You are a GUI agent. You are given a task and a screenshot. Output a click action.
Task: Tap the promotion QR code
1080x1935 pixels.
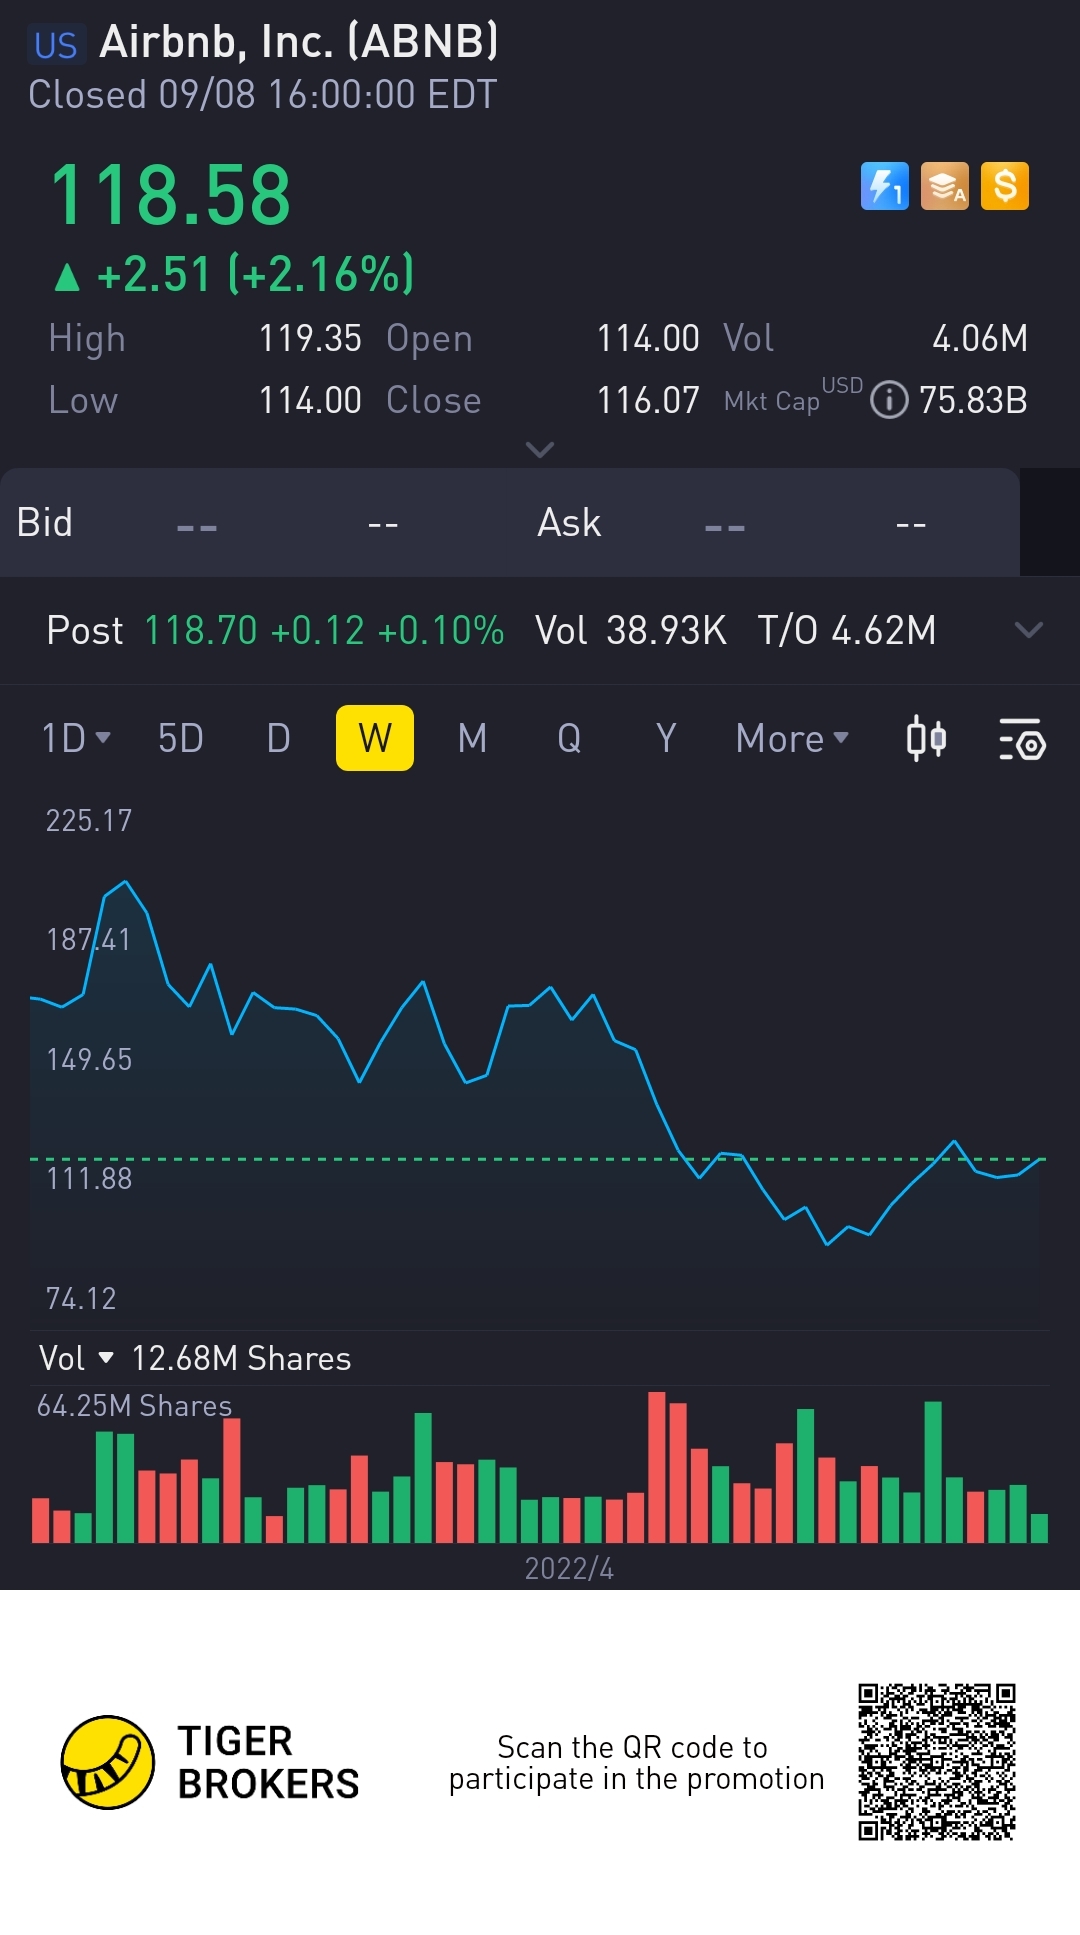coord(936,1761)
